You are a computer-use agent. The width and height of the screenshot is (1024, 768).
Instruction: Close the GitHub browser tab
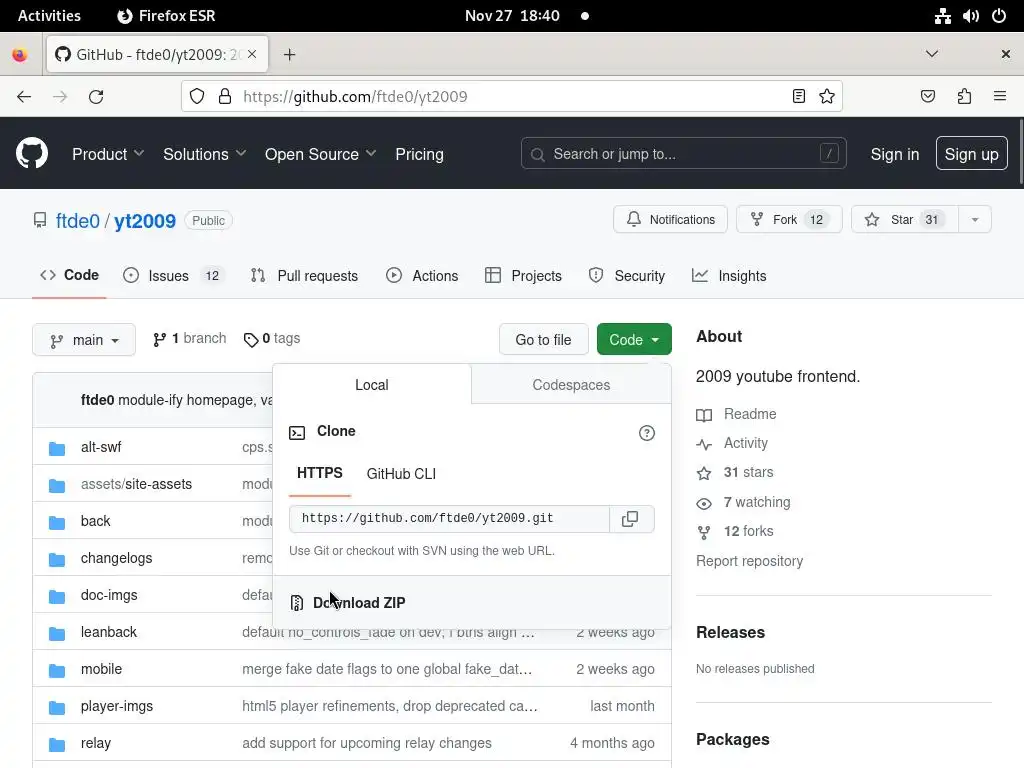point(252,54)
